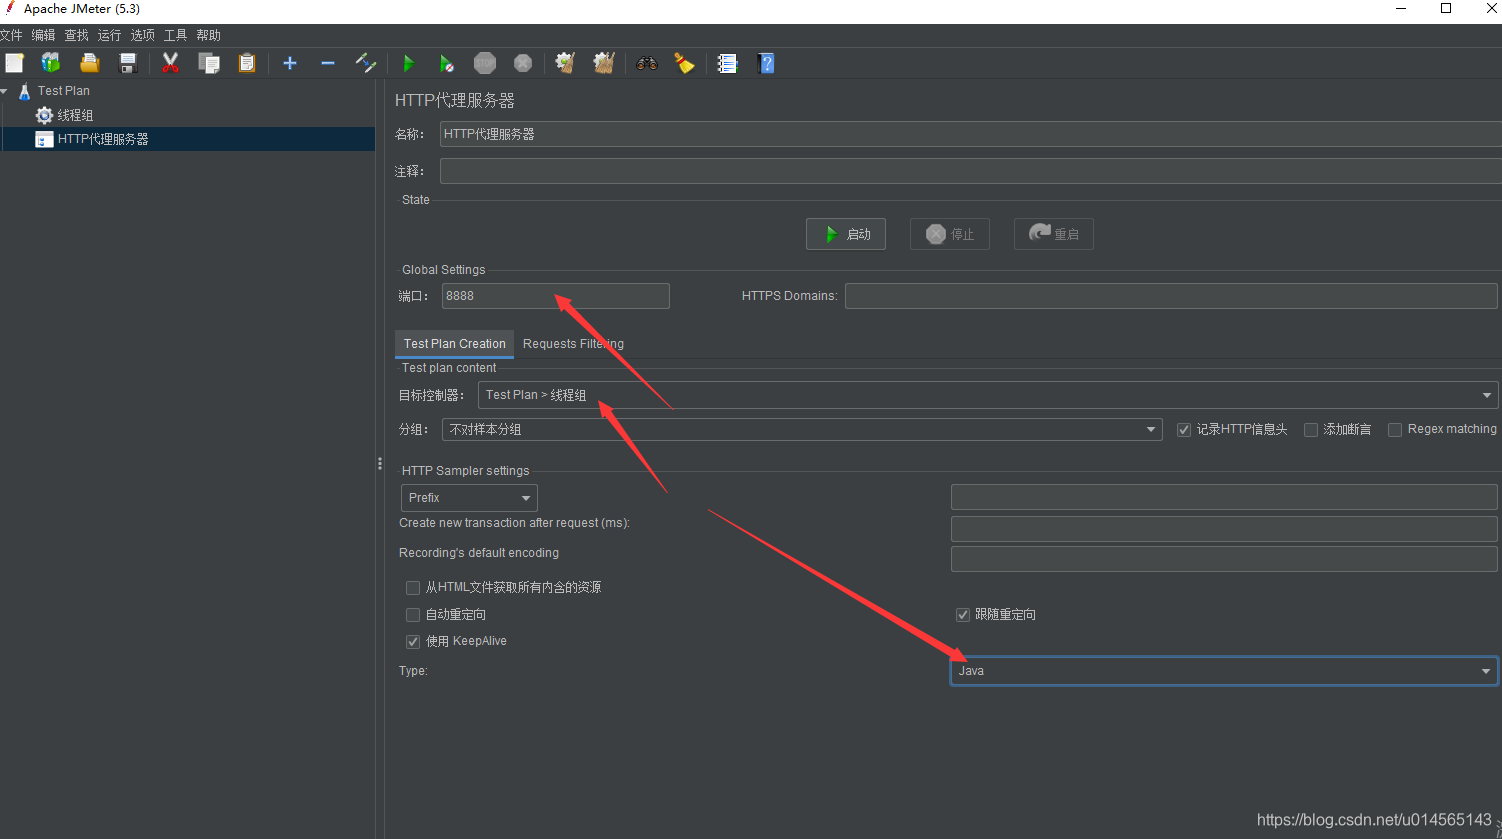Toggle 记录HTTP信息头 checkbox
The width and height of the screenshot is (1502, 839).
(1184, 429)
